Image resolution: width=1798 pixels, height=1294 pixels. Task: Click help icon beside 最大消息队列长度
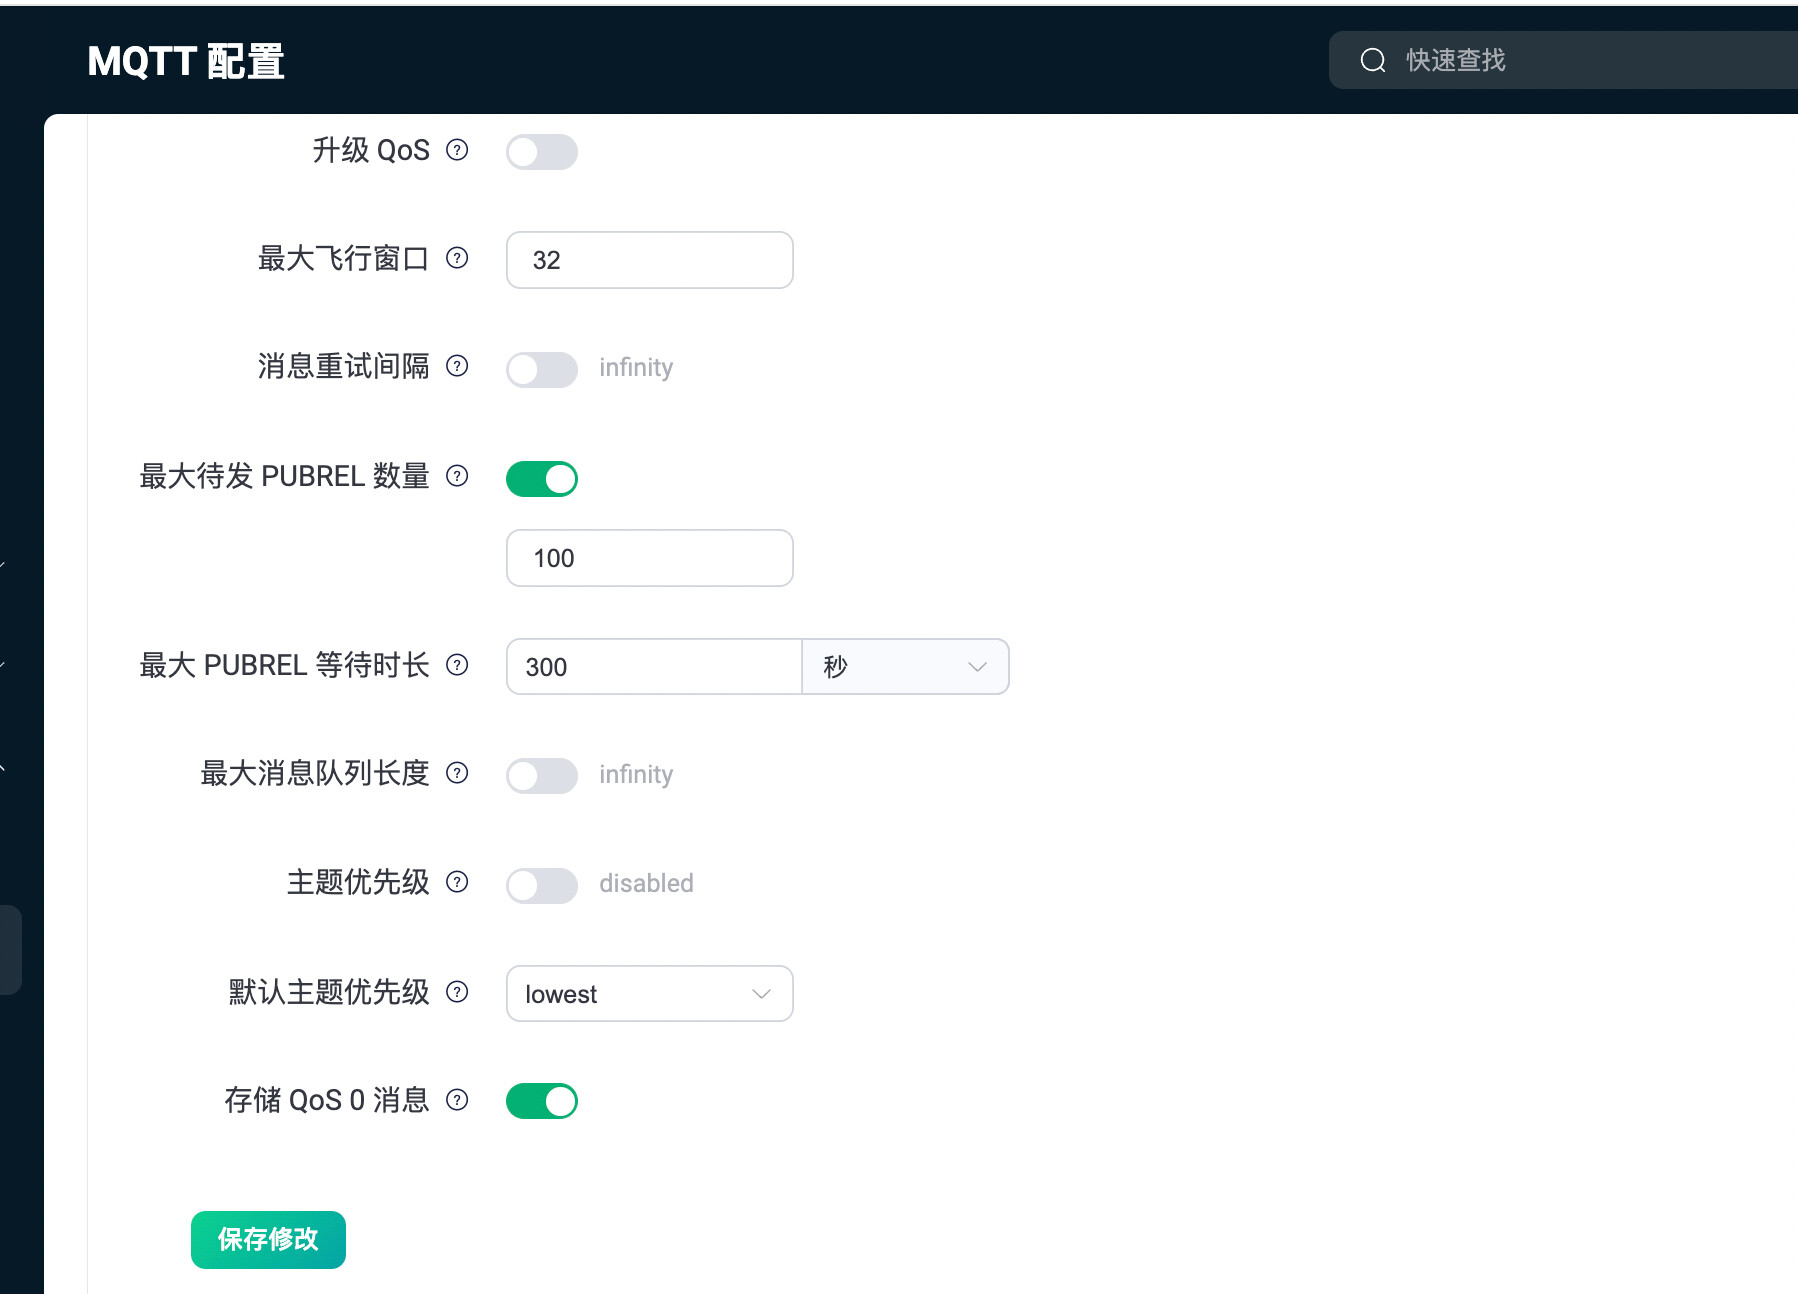tap(457, 773)
